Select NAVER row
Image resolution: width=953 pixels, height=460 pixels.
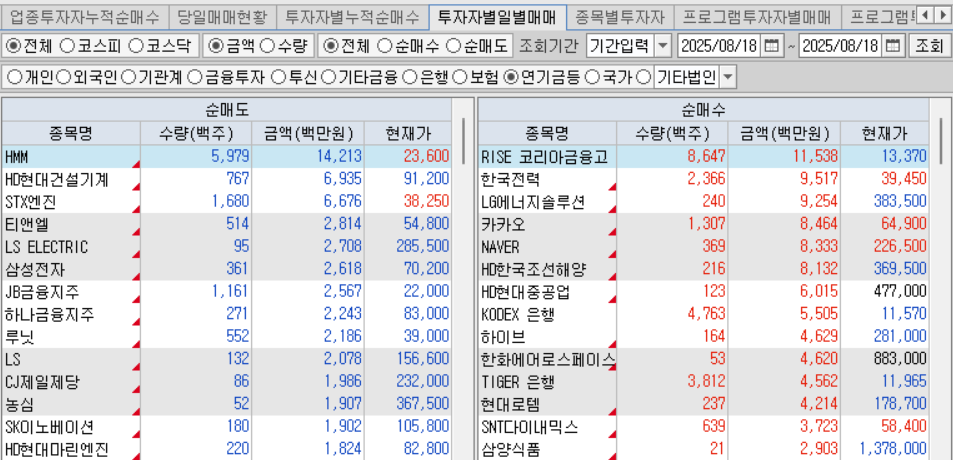coord(704,247)
